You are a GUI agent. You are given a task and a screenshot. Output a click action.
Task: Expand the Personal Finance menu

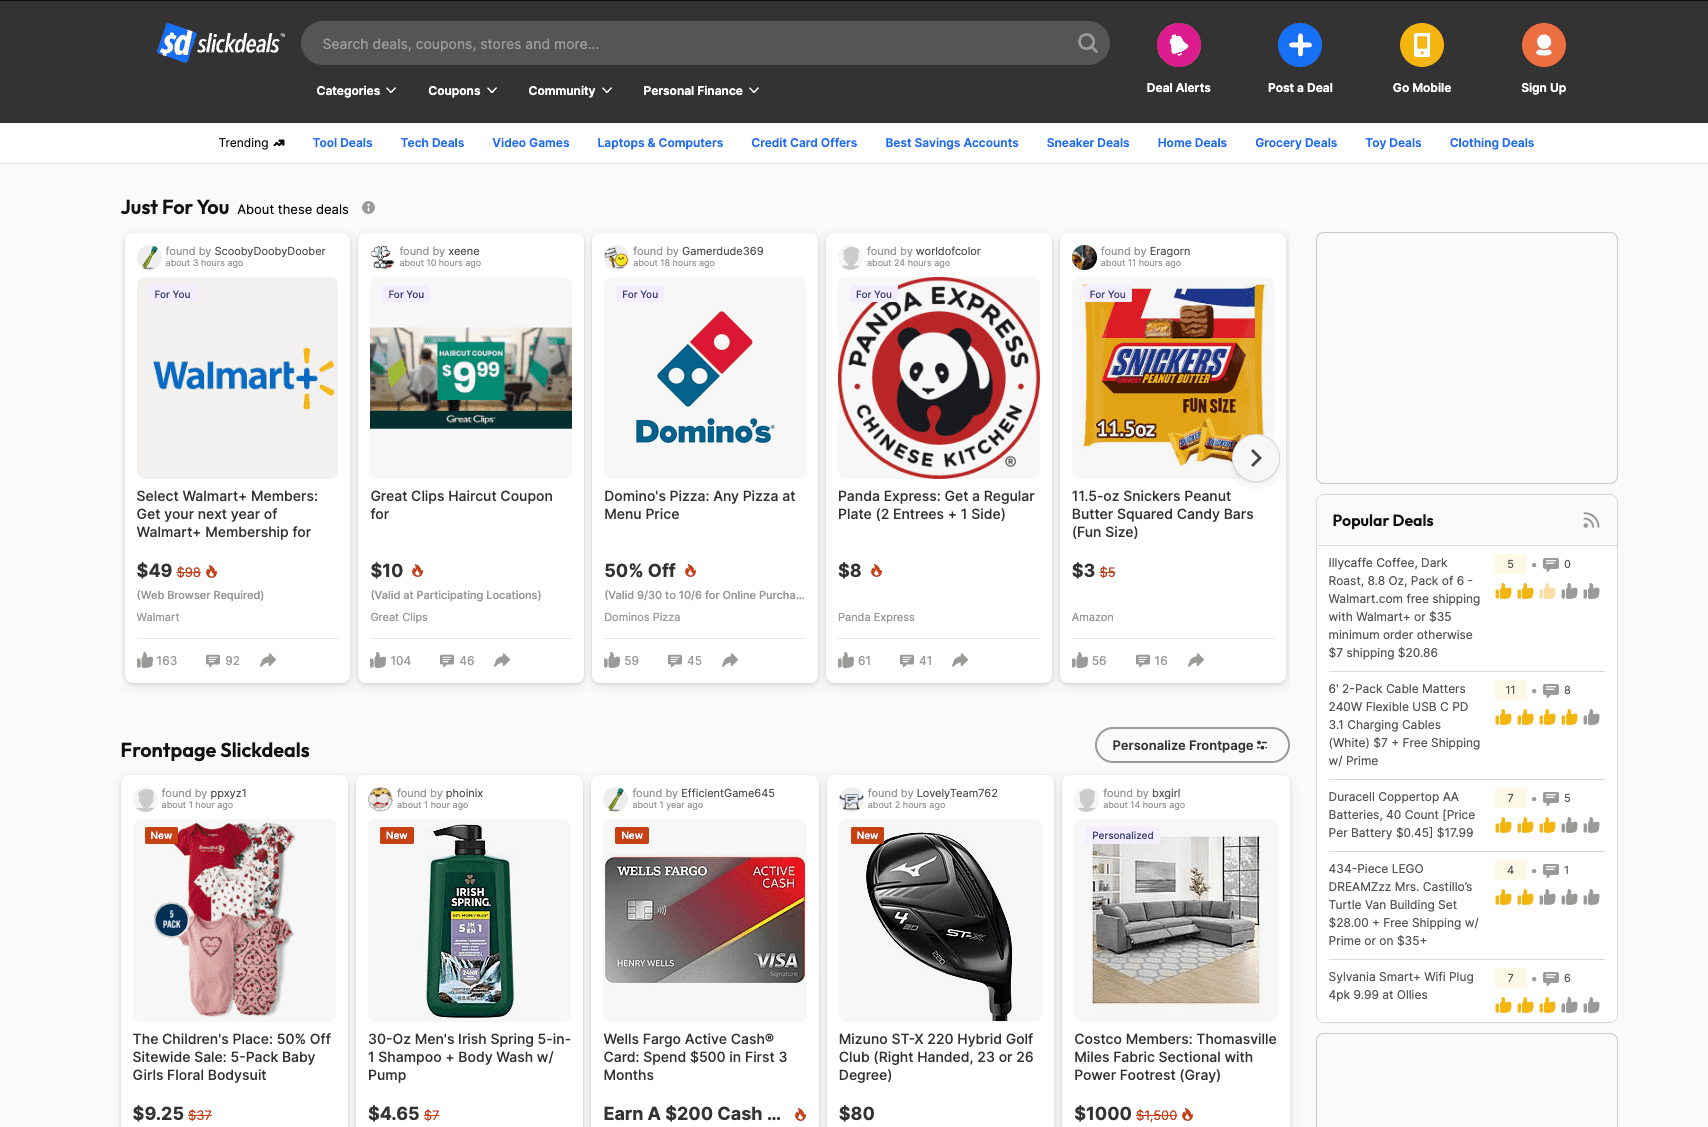click(701, 91)
